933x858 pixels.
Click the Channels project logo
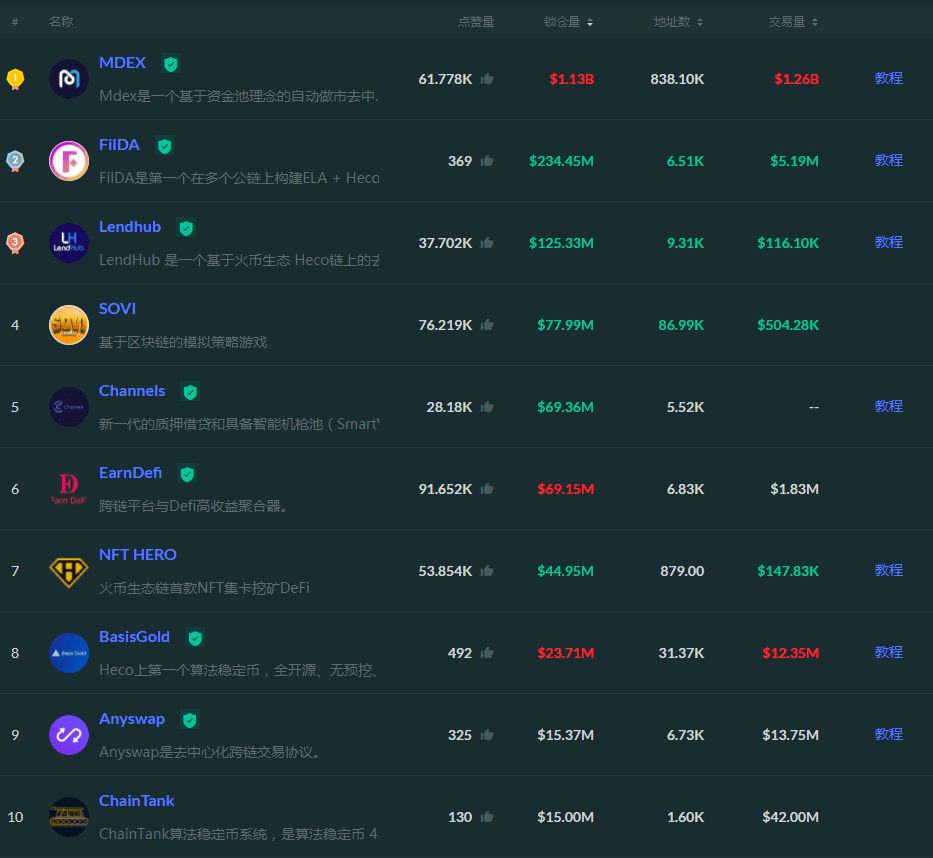(68, 407)
